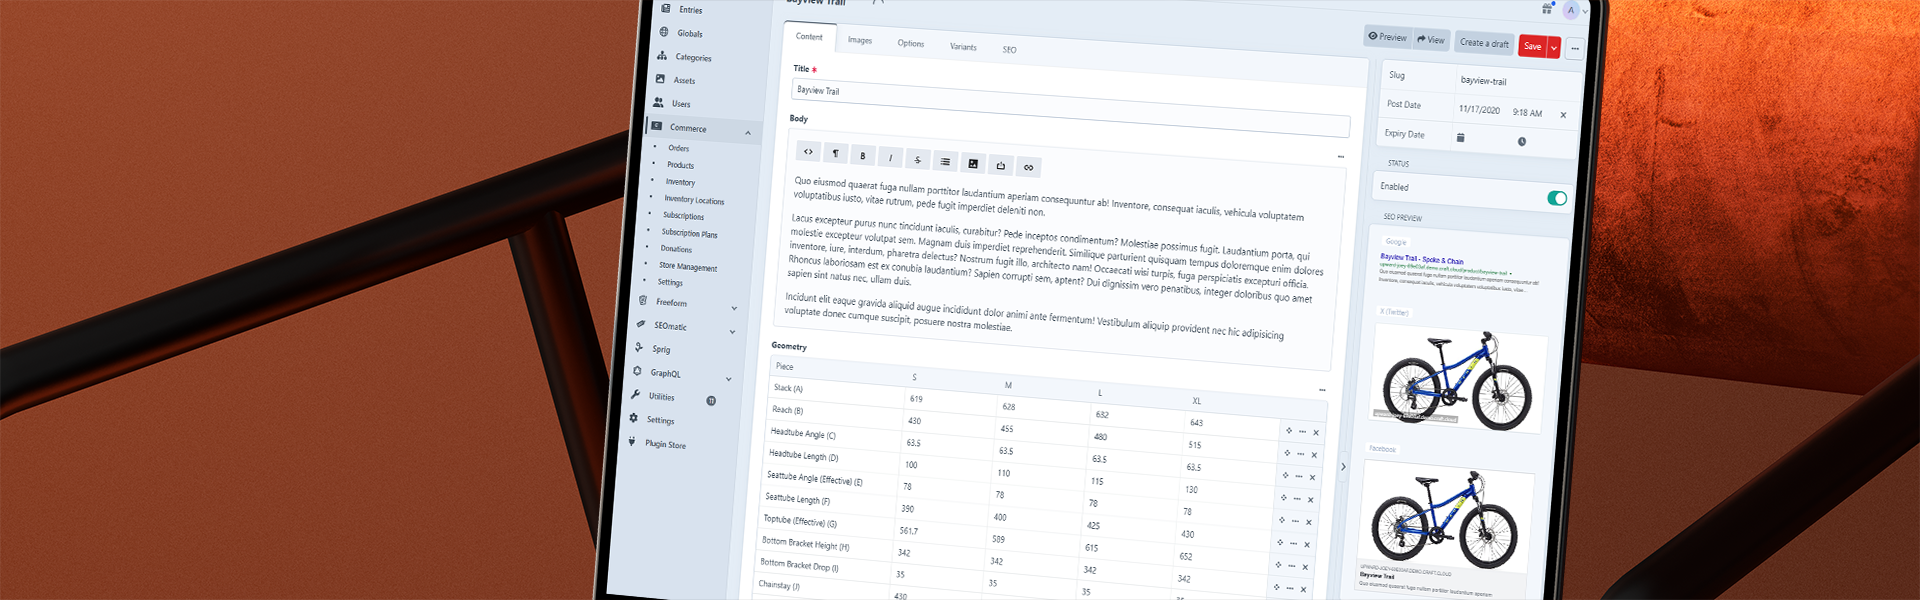Insert an image via Body toolbar
Image resolution: width=1920 pixels, height=600 pixels.
tap(973, 164)
